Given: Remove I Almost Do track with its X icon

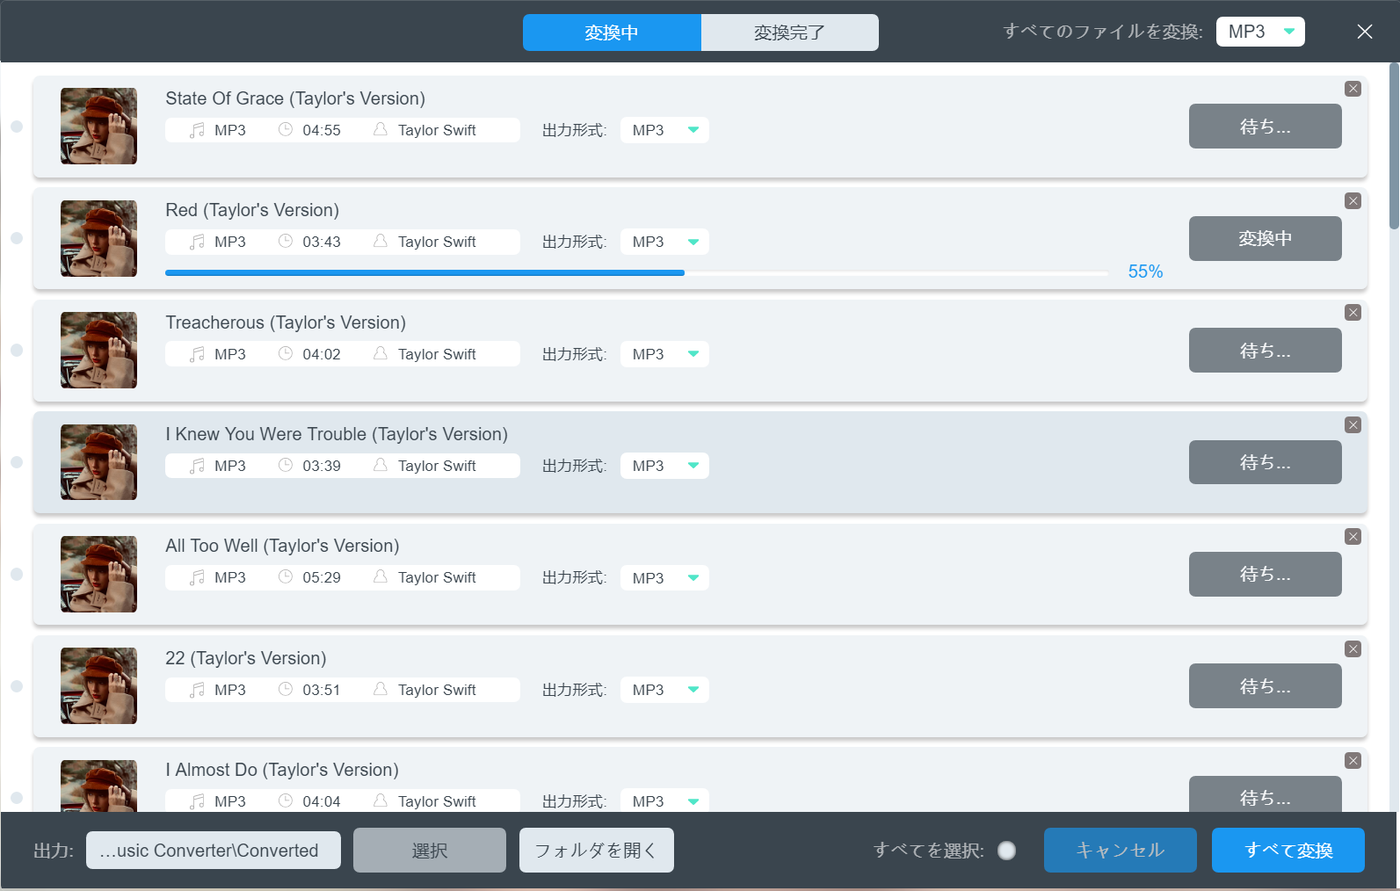Looking at the screenshot, I should pos(1353,761).
